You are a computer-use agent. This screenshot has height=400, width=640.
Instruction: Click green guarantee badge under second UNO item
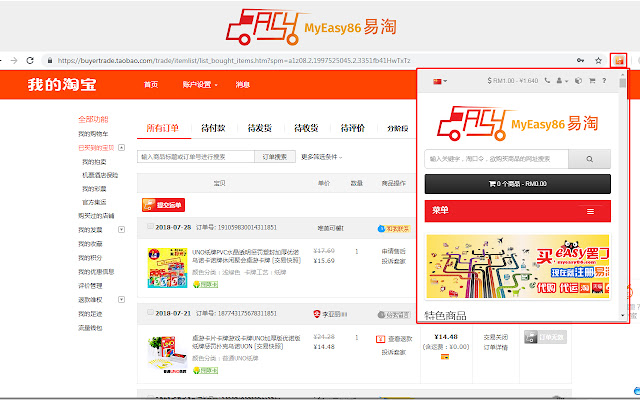pyautogui.click(x=205, y=370)
